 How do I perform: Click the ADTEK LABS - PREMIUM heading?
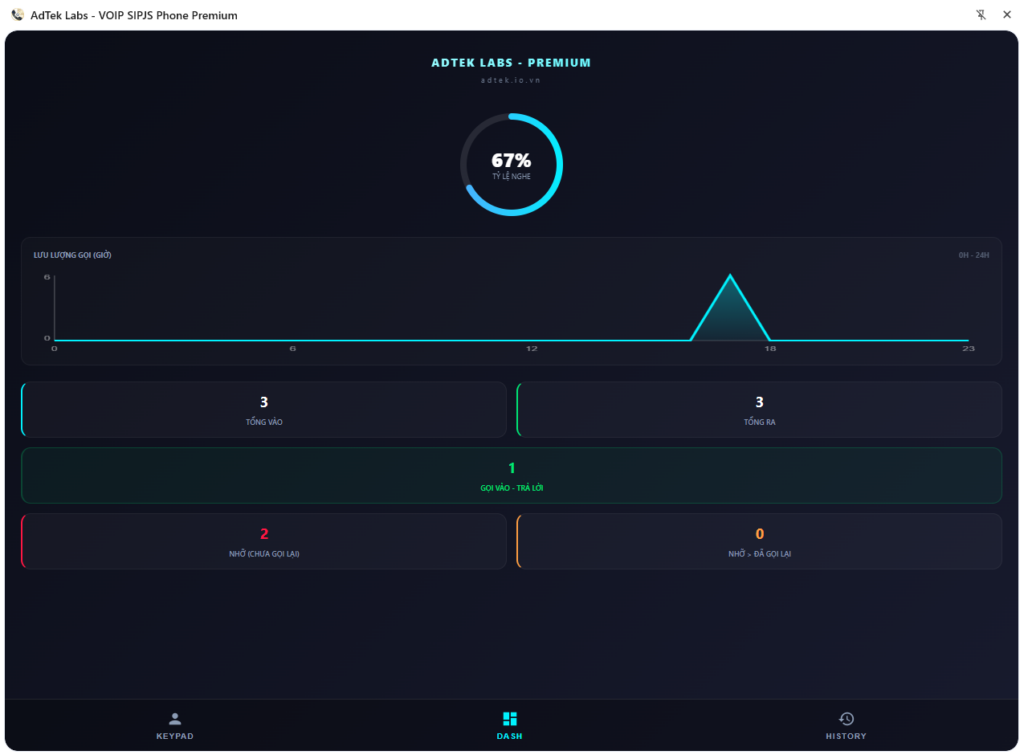tap(511, 63)
